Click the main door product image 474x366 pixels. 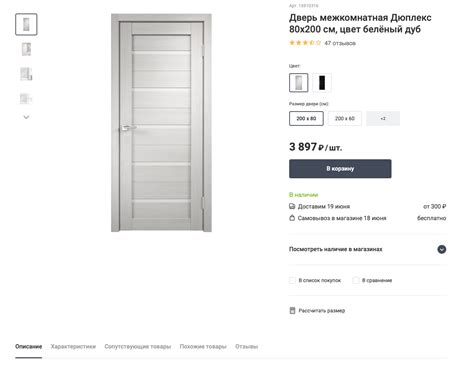(x=161, y=123)
